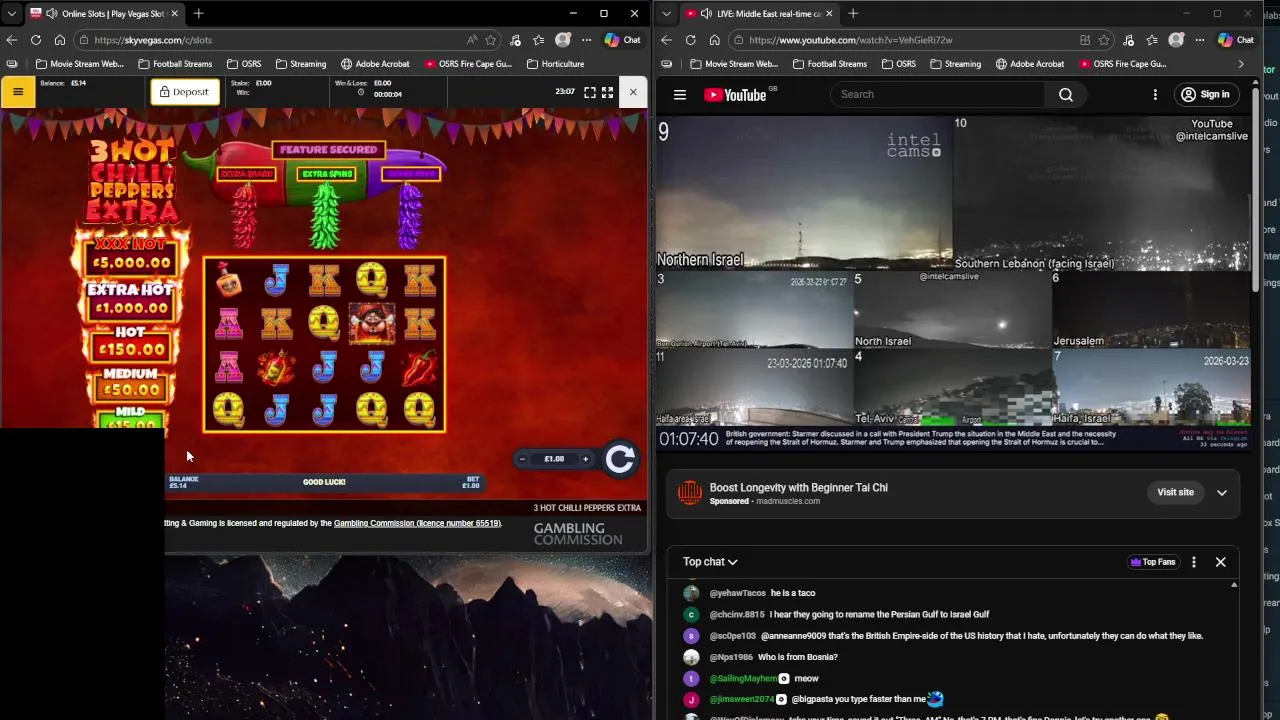The image size is (1280, 720).
Task: Reload the Sky Vegas page
Action: pos(36,40)
